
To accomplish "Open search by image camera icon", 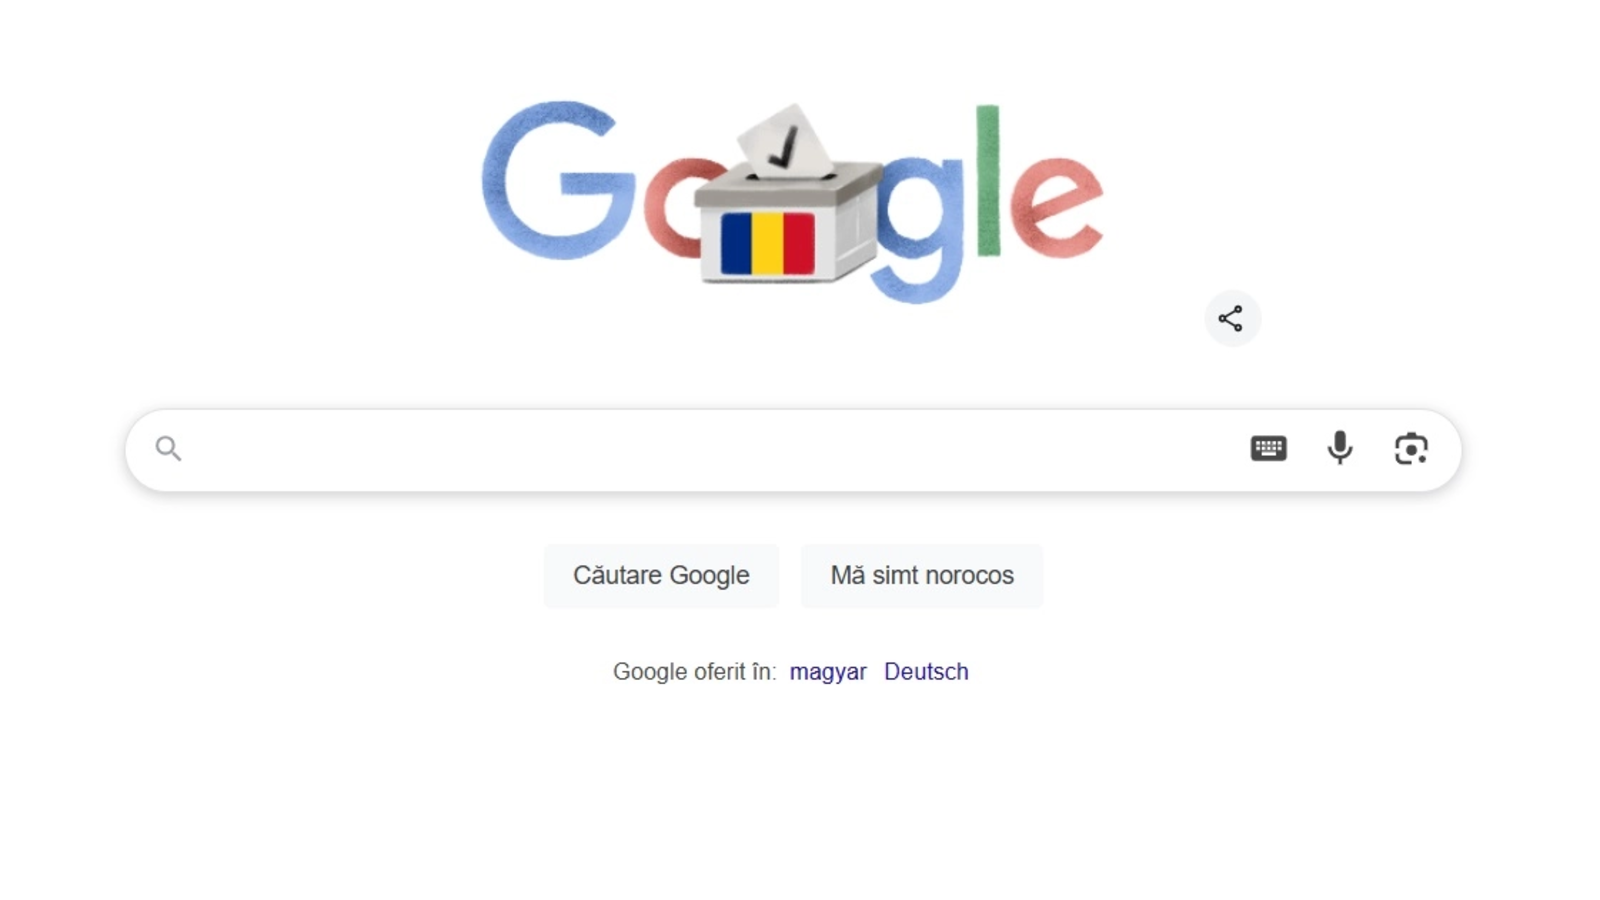I will point(1411,449).
